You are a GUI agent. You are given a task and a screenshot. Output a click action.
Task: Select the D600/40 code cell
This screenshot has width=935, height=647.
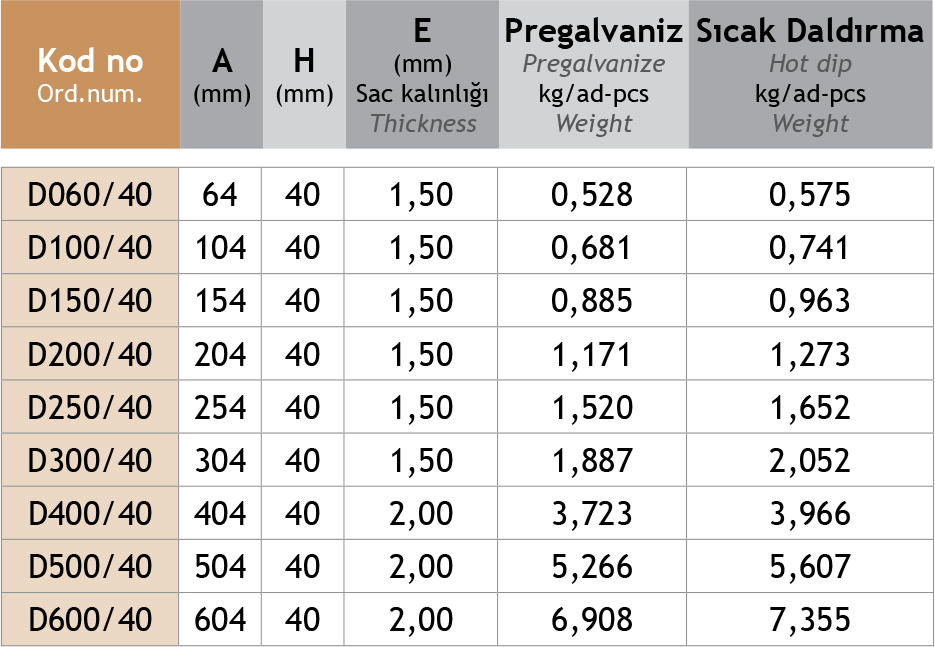90,620
